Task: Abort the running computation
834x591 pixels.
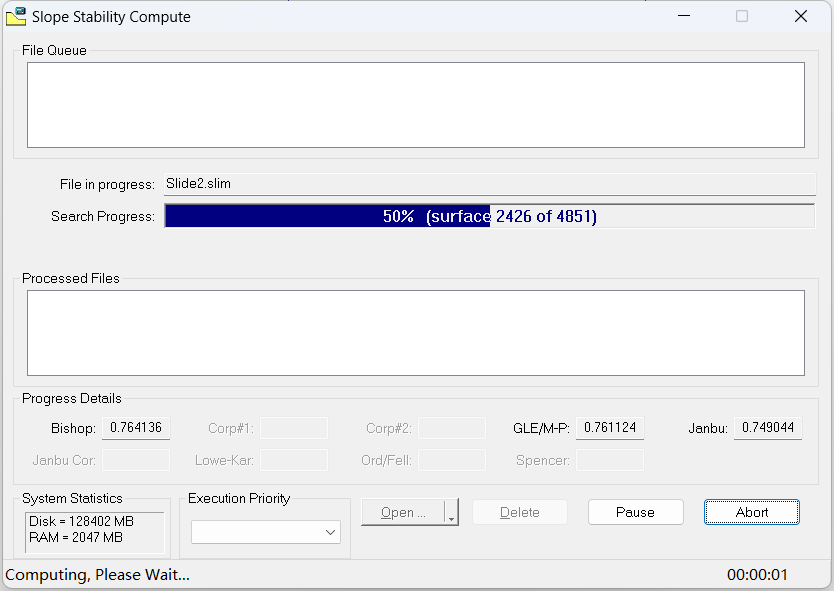Action: pos(752,512)
